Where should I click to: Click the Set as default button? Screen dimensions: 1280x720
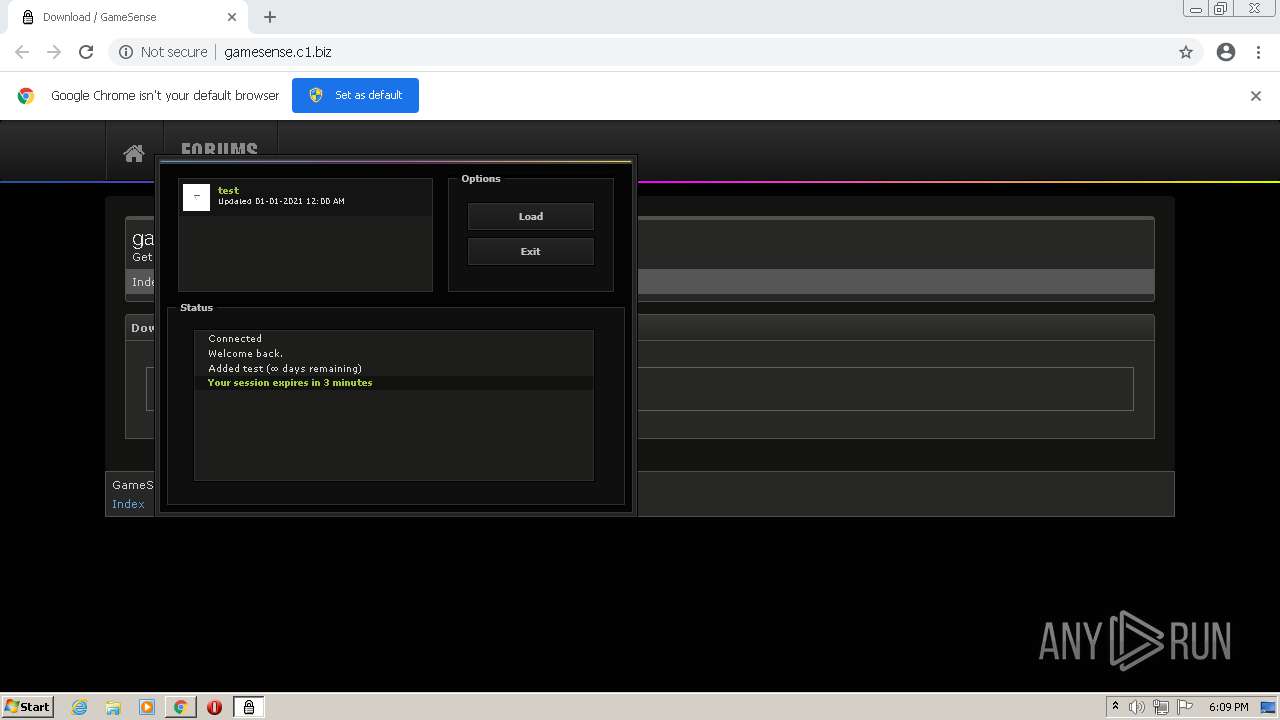355,95
